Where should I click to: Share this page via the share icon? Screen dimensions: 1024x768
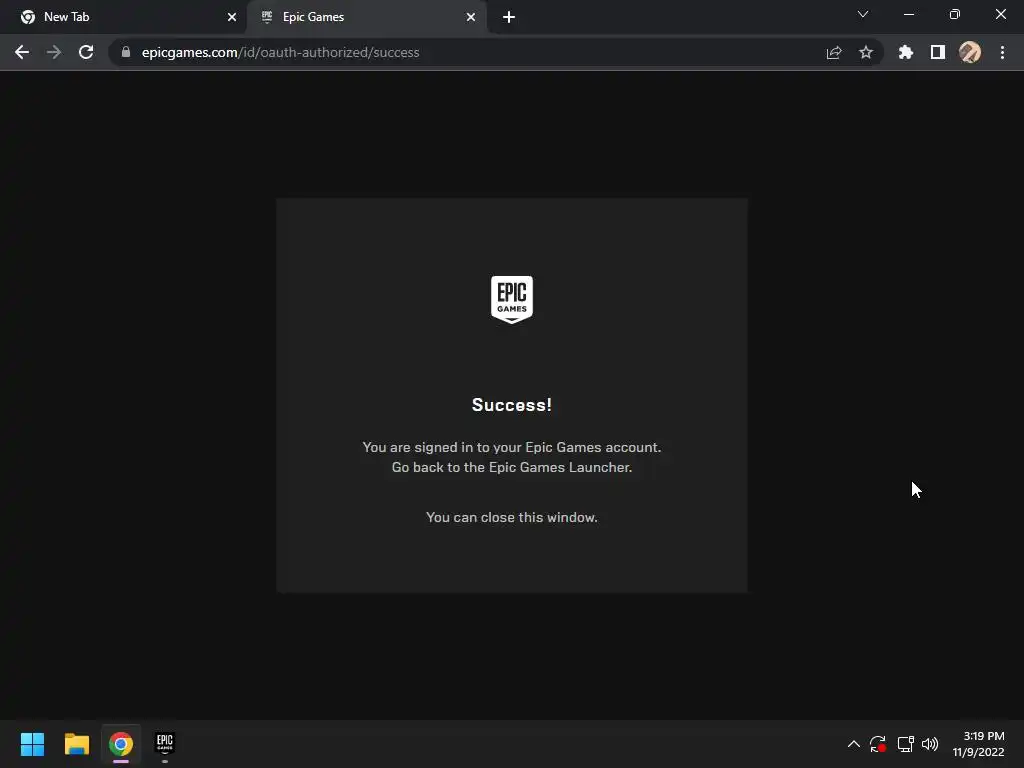coord(834,52)
